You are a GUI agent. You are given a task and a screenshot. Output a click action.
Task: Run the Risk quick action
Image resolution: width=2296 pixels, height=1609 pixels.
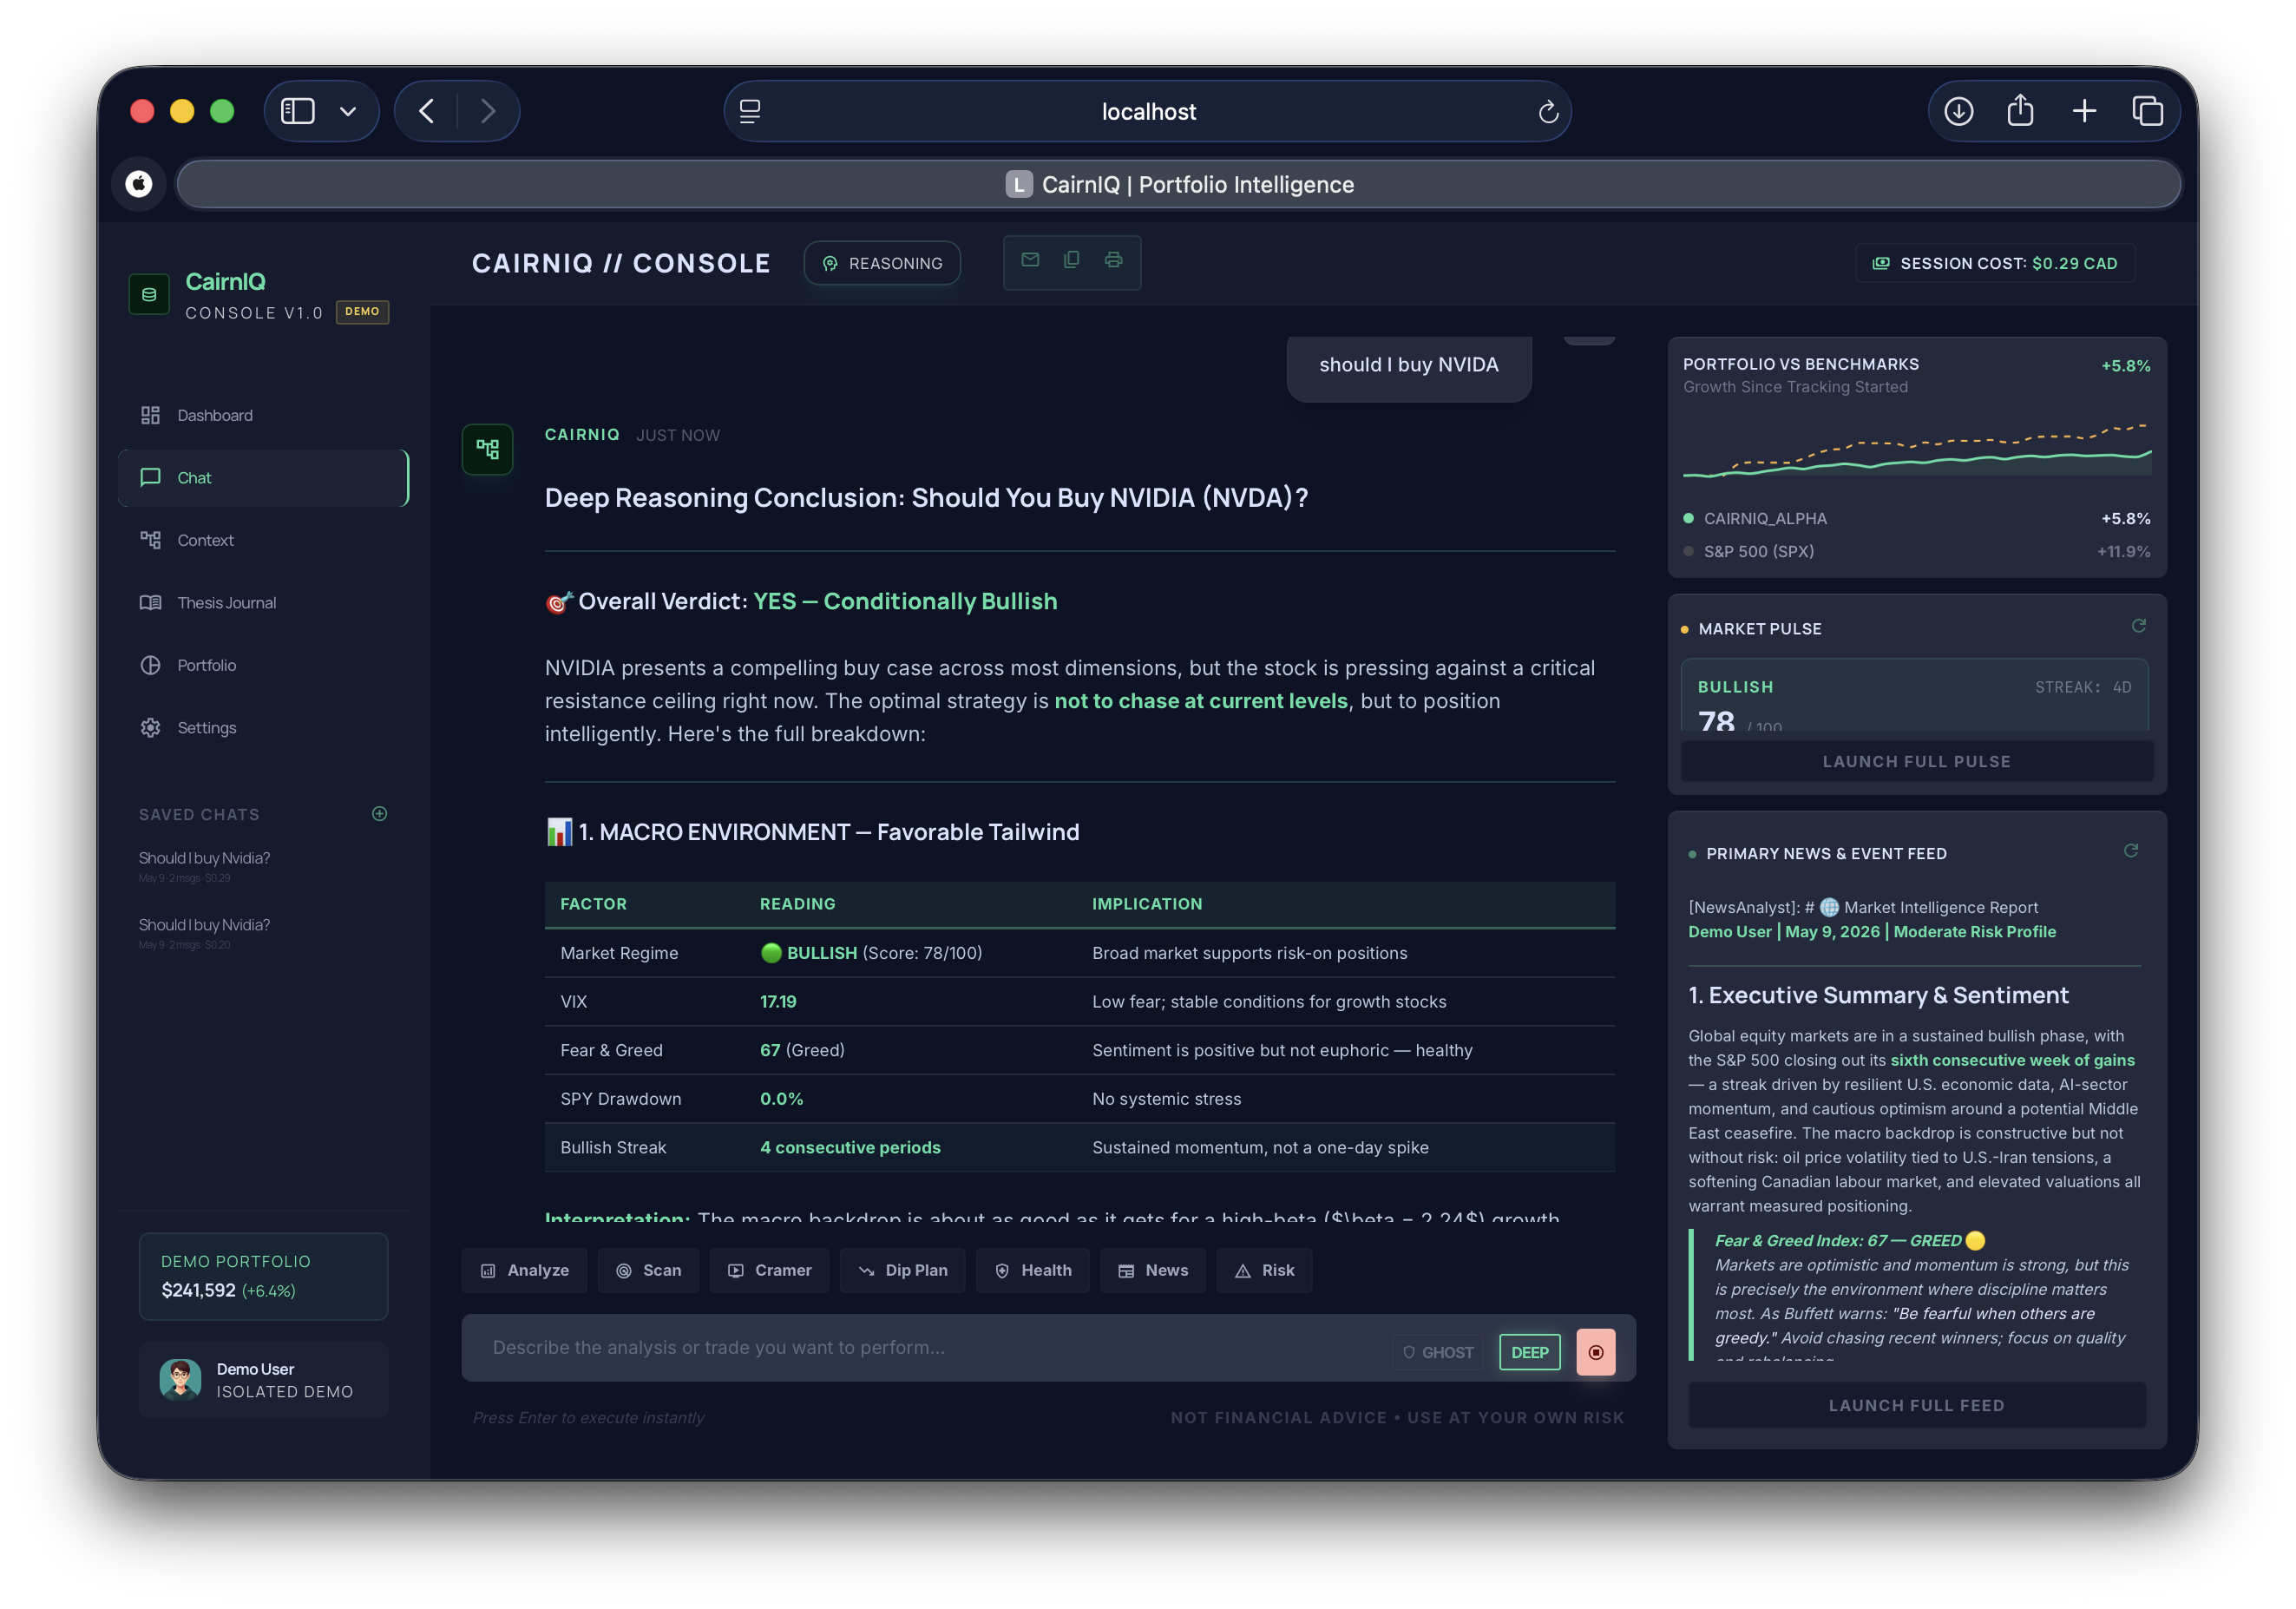click(x=1264, y=1270)
